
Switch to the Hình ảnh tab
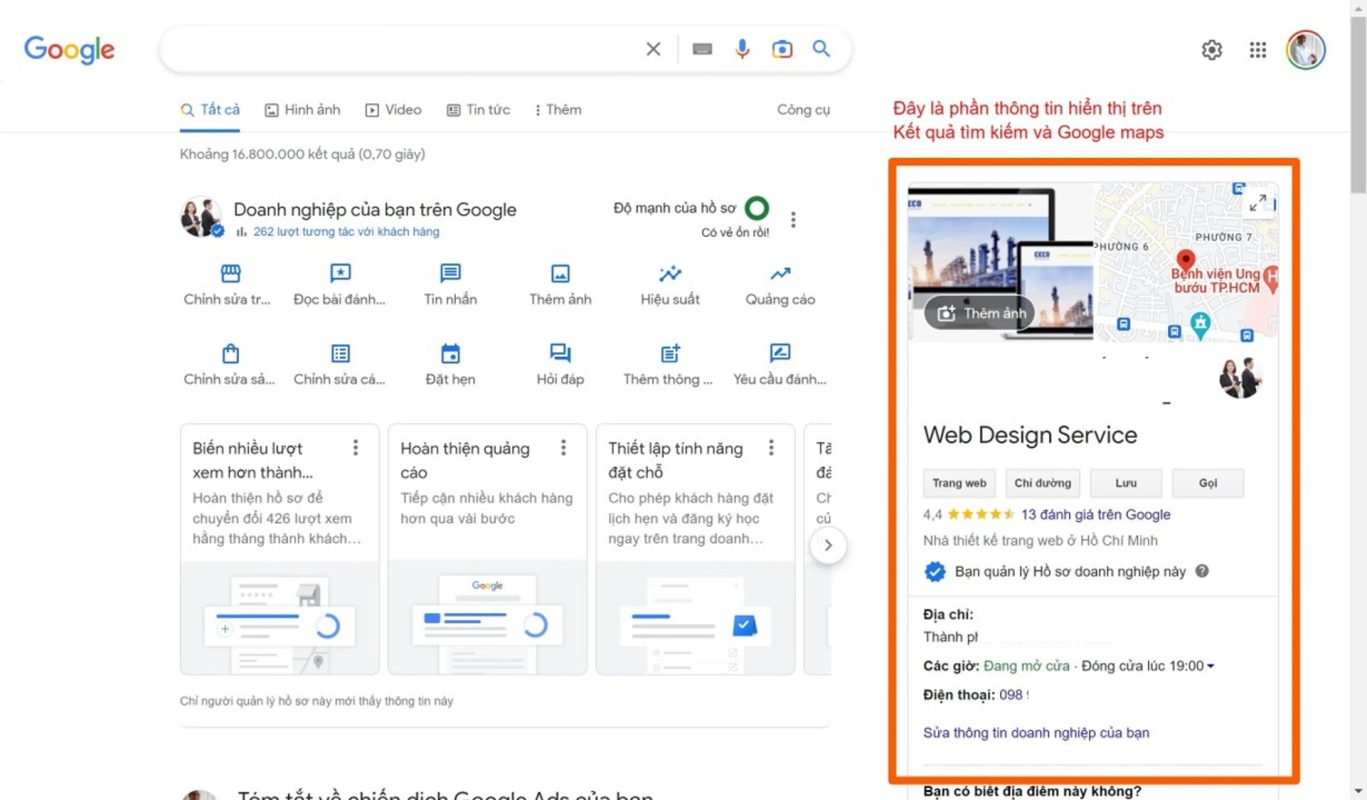click(x=302, y=110)
